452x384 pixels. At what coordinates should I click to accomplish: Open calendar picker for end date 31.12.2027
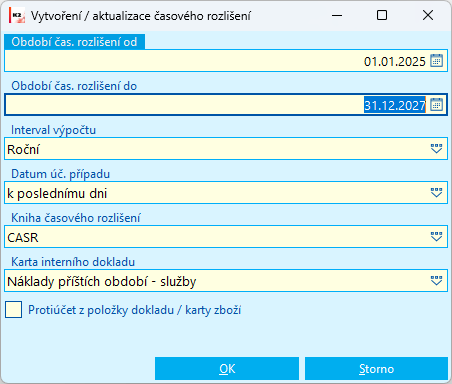[x=436, y=105]
